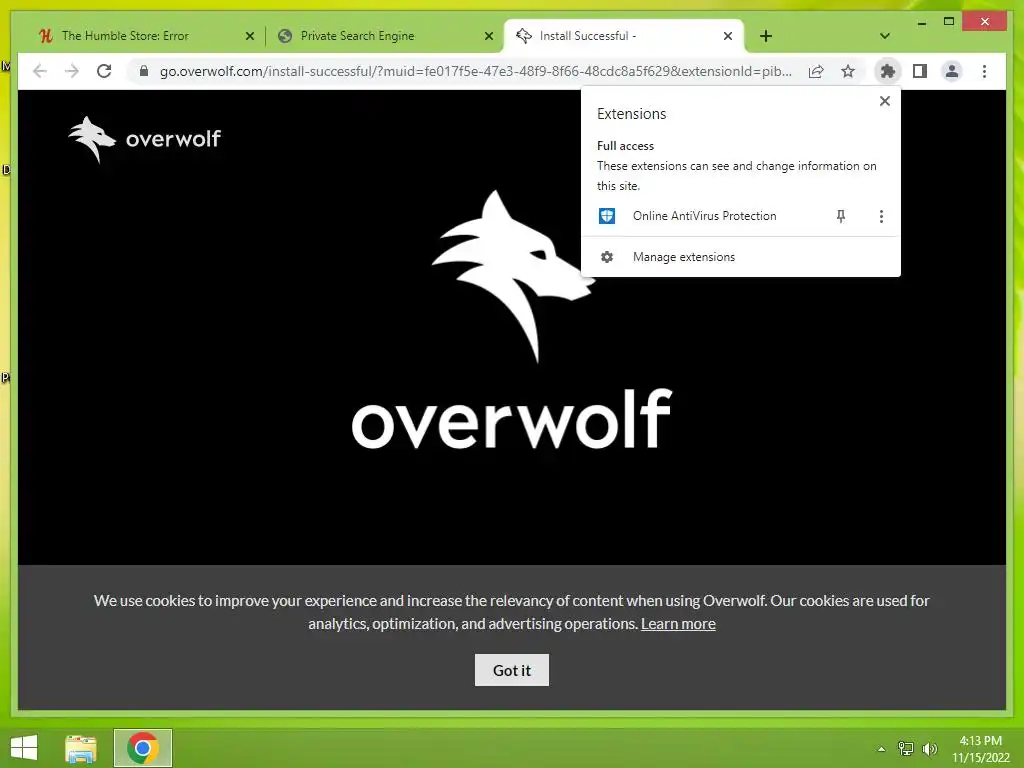Toggle the Extensions puzzle icon
Image resolution: width=1024 pixels, height=768 pixels.
[x=888, y=71]
